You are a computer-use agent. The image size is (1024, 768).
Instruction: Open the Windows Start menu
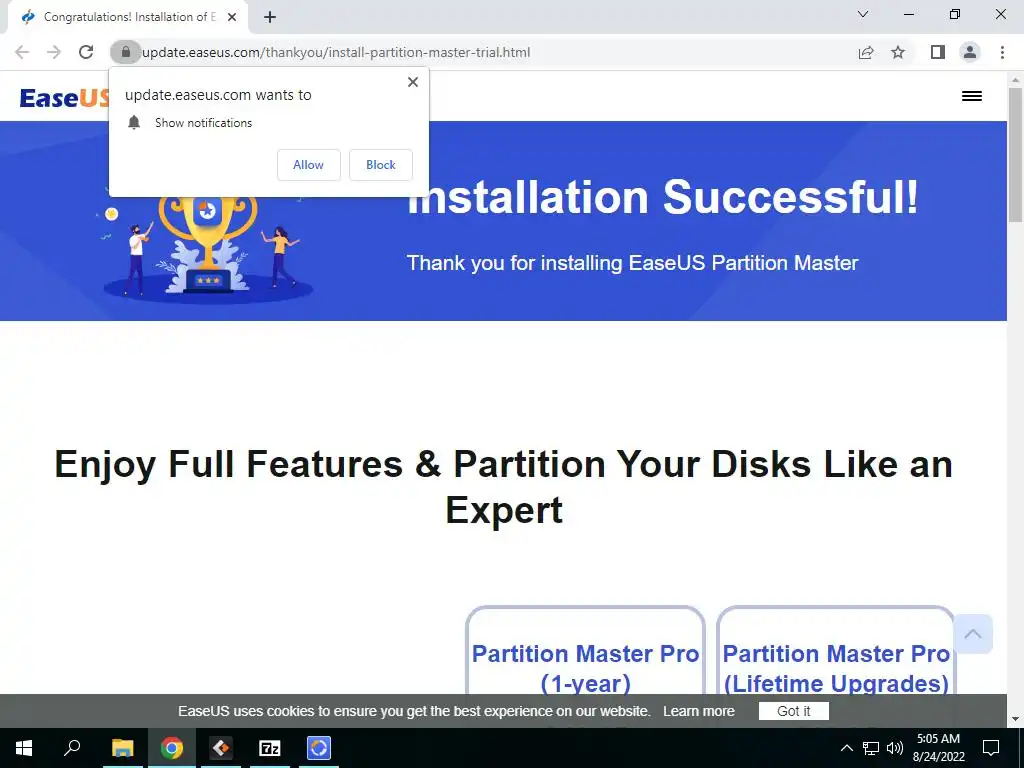(24, 748)
